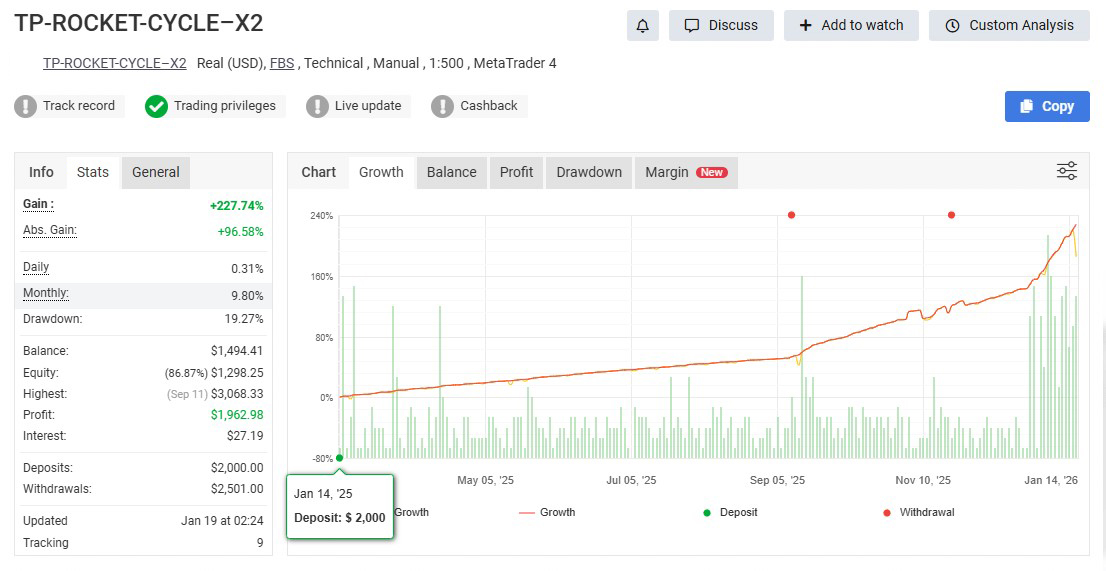Click the blue Copy button
Viewport: 1106px width, 571px height.
coord(1047,106)
